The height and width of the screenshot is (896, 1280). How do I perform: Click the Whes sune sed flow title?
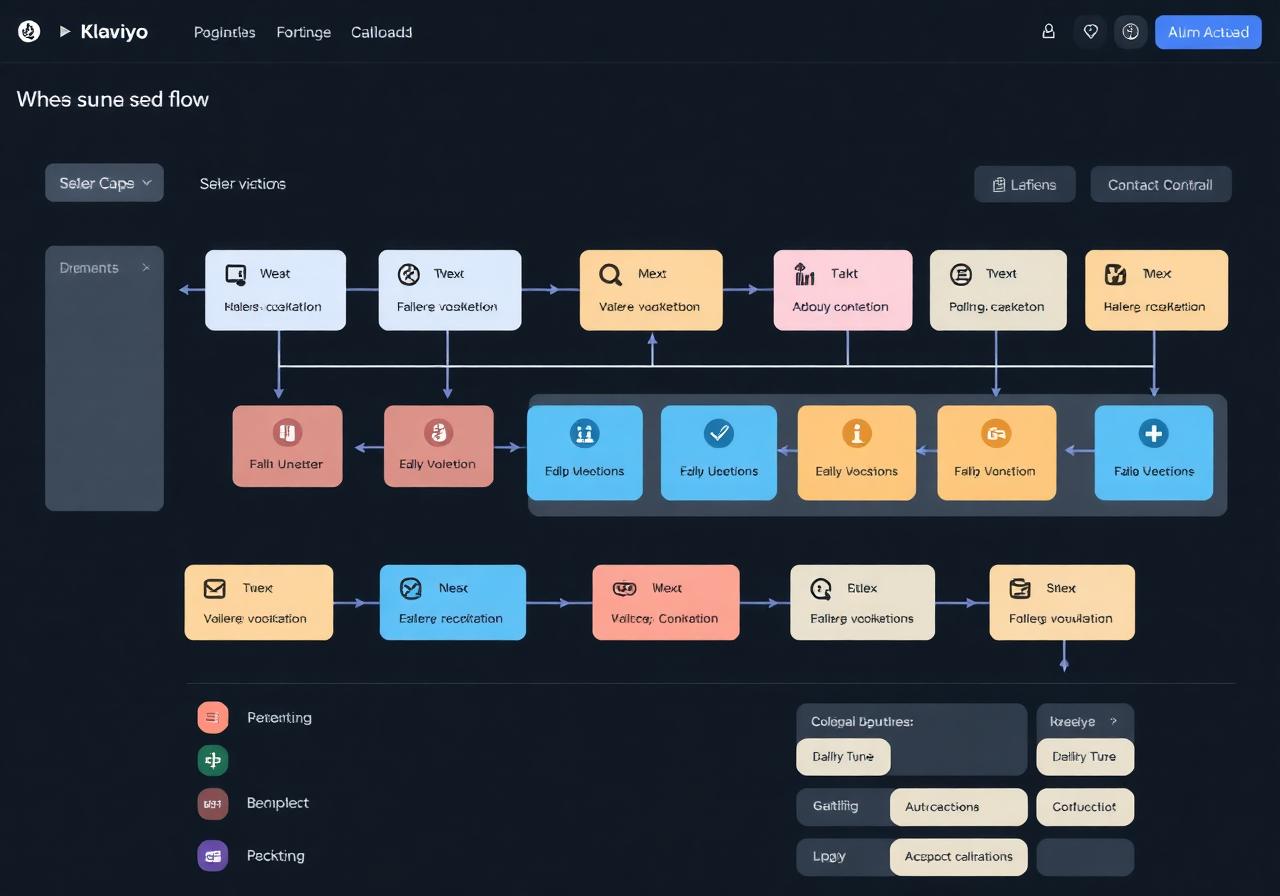pyautogui.click(x=113, y=99)
